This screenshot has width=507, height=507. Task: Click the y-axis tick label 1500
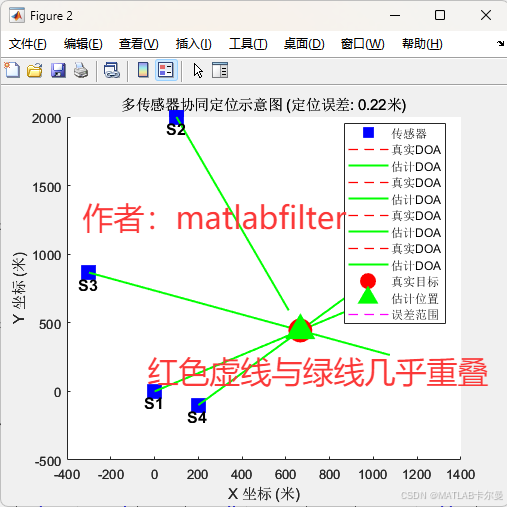[47, 187]
